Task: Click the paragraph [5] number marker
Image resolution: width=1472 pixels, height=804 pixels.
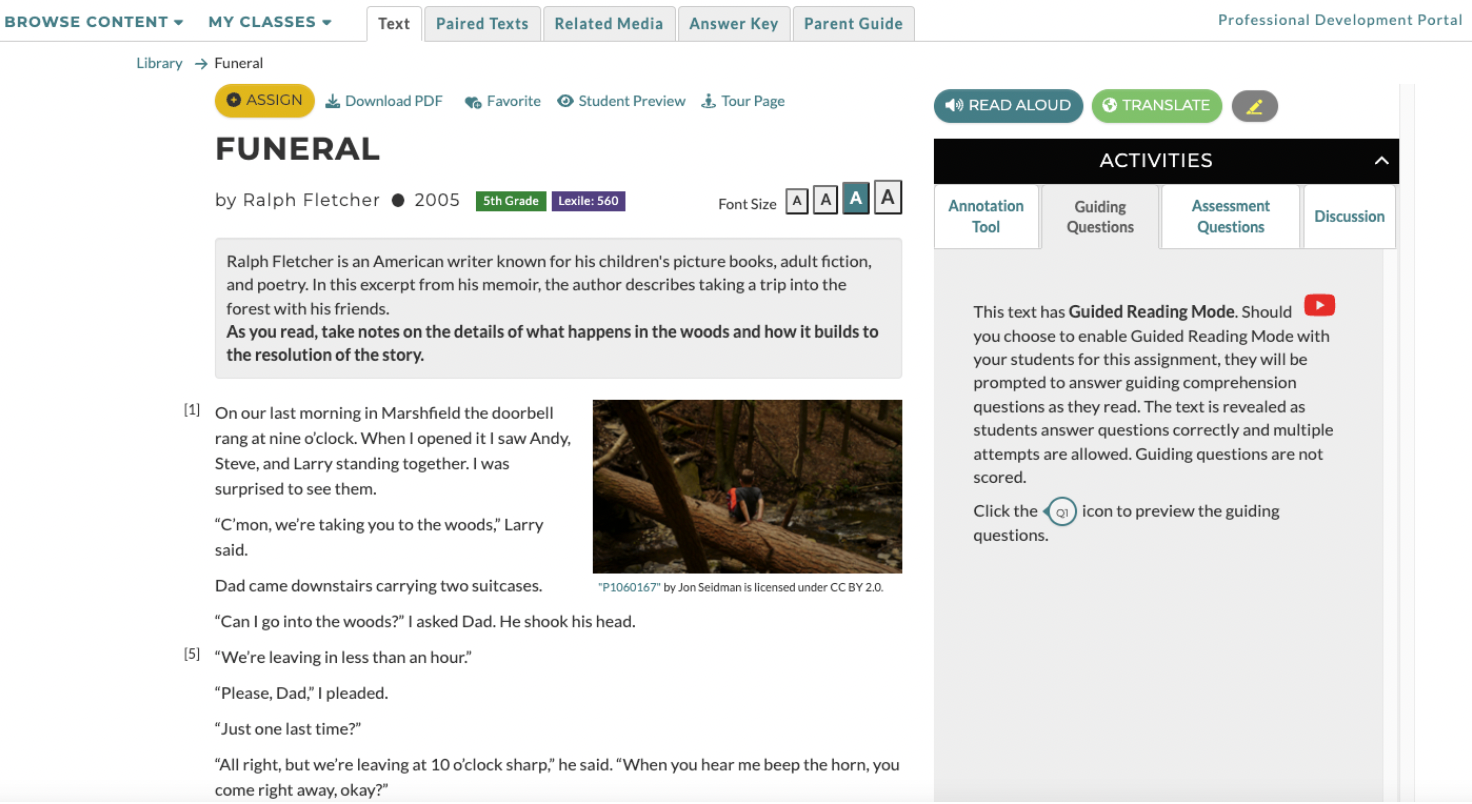Action: (192, 654)
